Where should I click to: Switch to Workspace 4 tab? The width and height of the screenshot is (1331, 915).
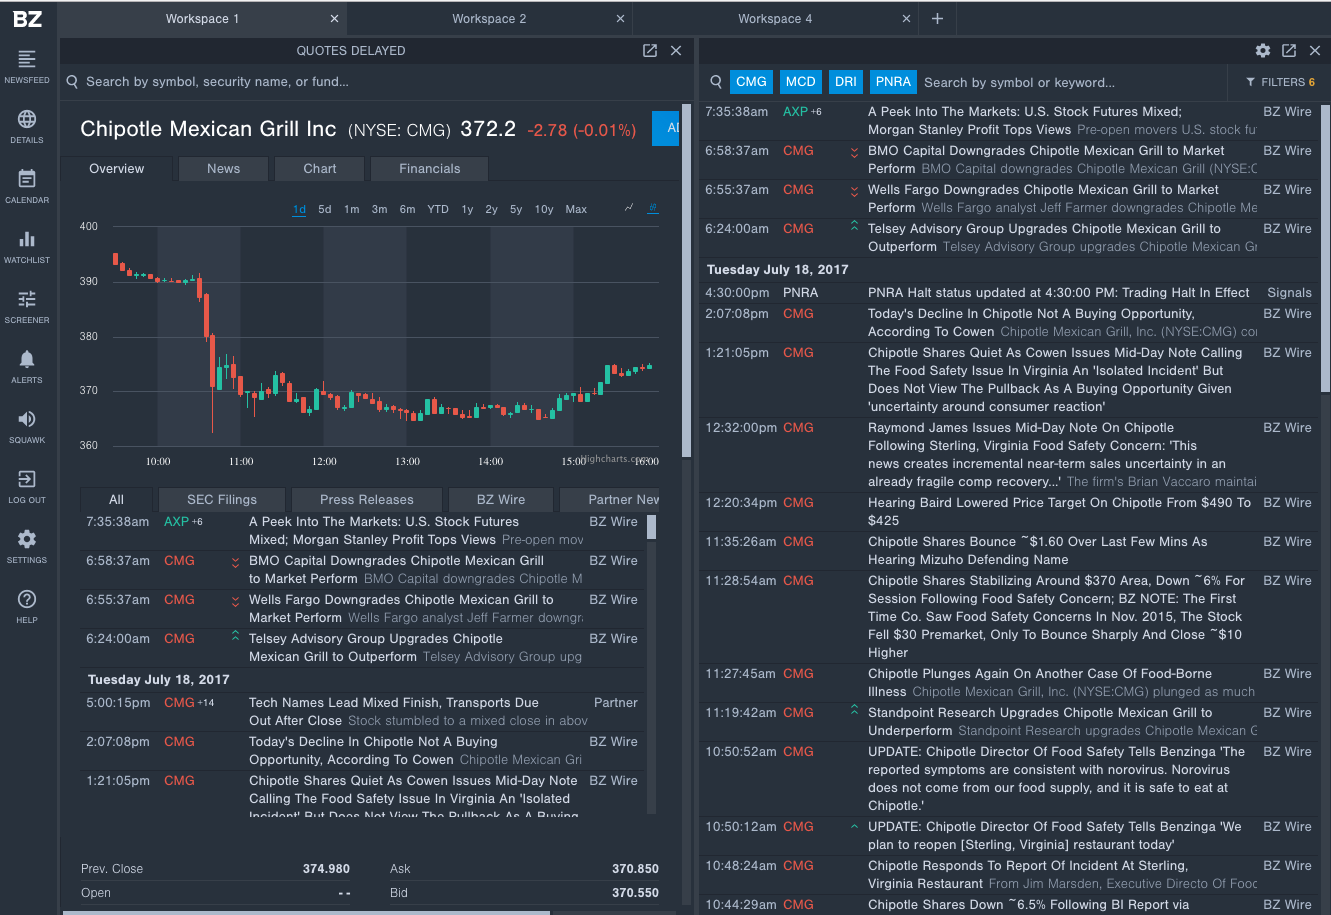pos(775,19)
